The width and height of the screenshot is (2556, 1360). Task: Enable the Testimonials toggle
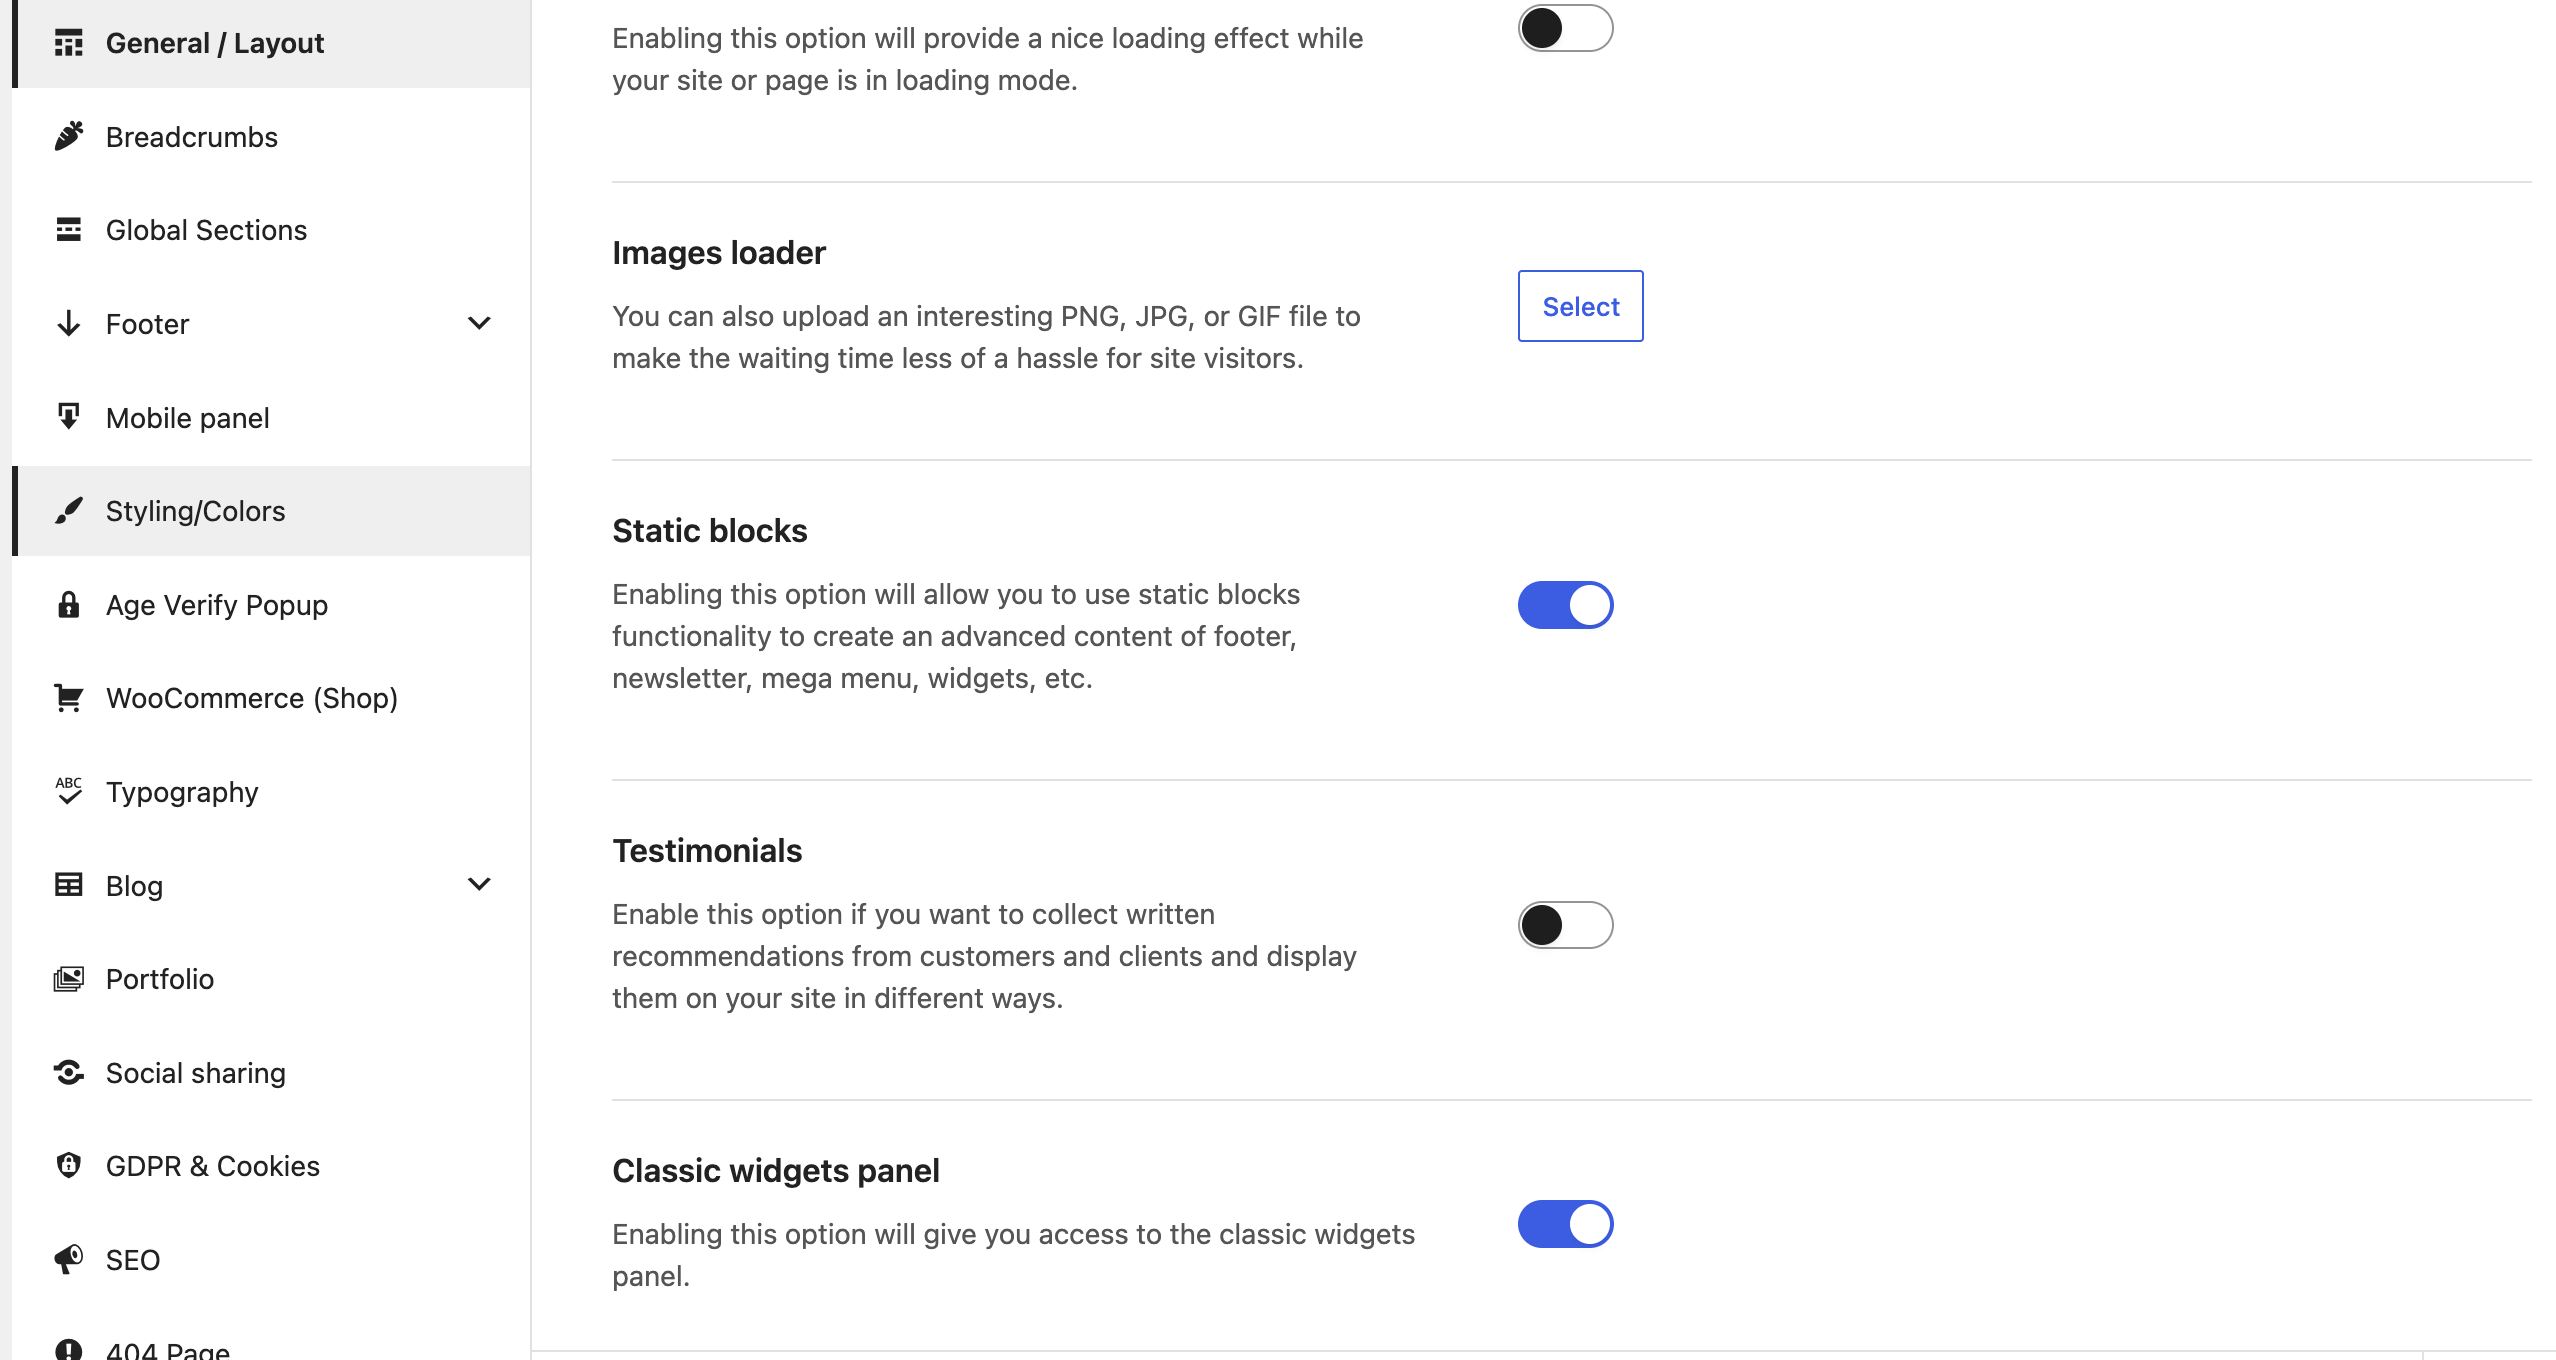[1565, 925]
